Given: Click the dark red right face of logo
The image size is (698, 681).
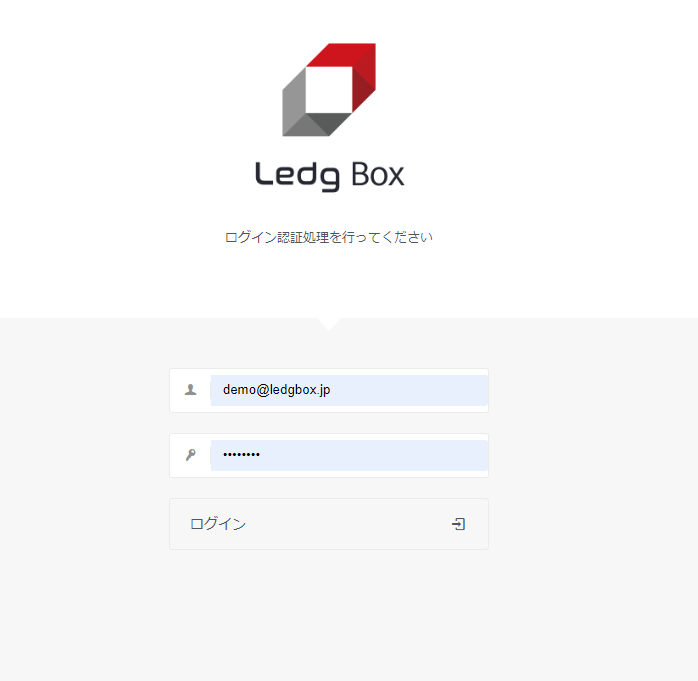Looking at the screenshot, I should [364, 78].
